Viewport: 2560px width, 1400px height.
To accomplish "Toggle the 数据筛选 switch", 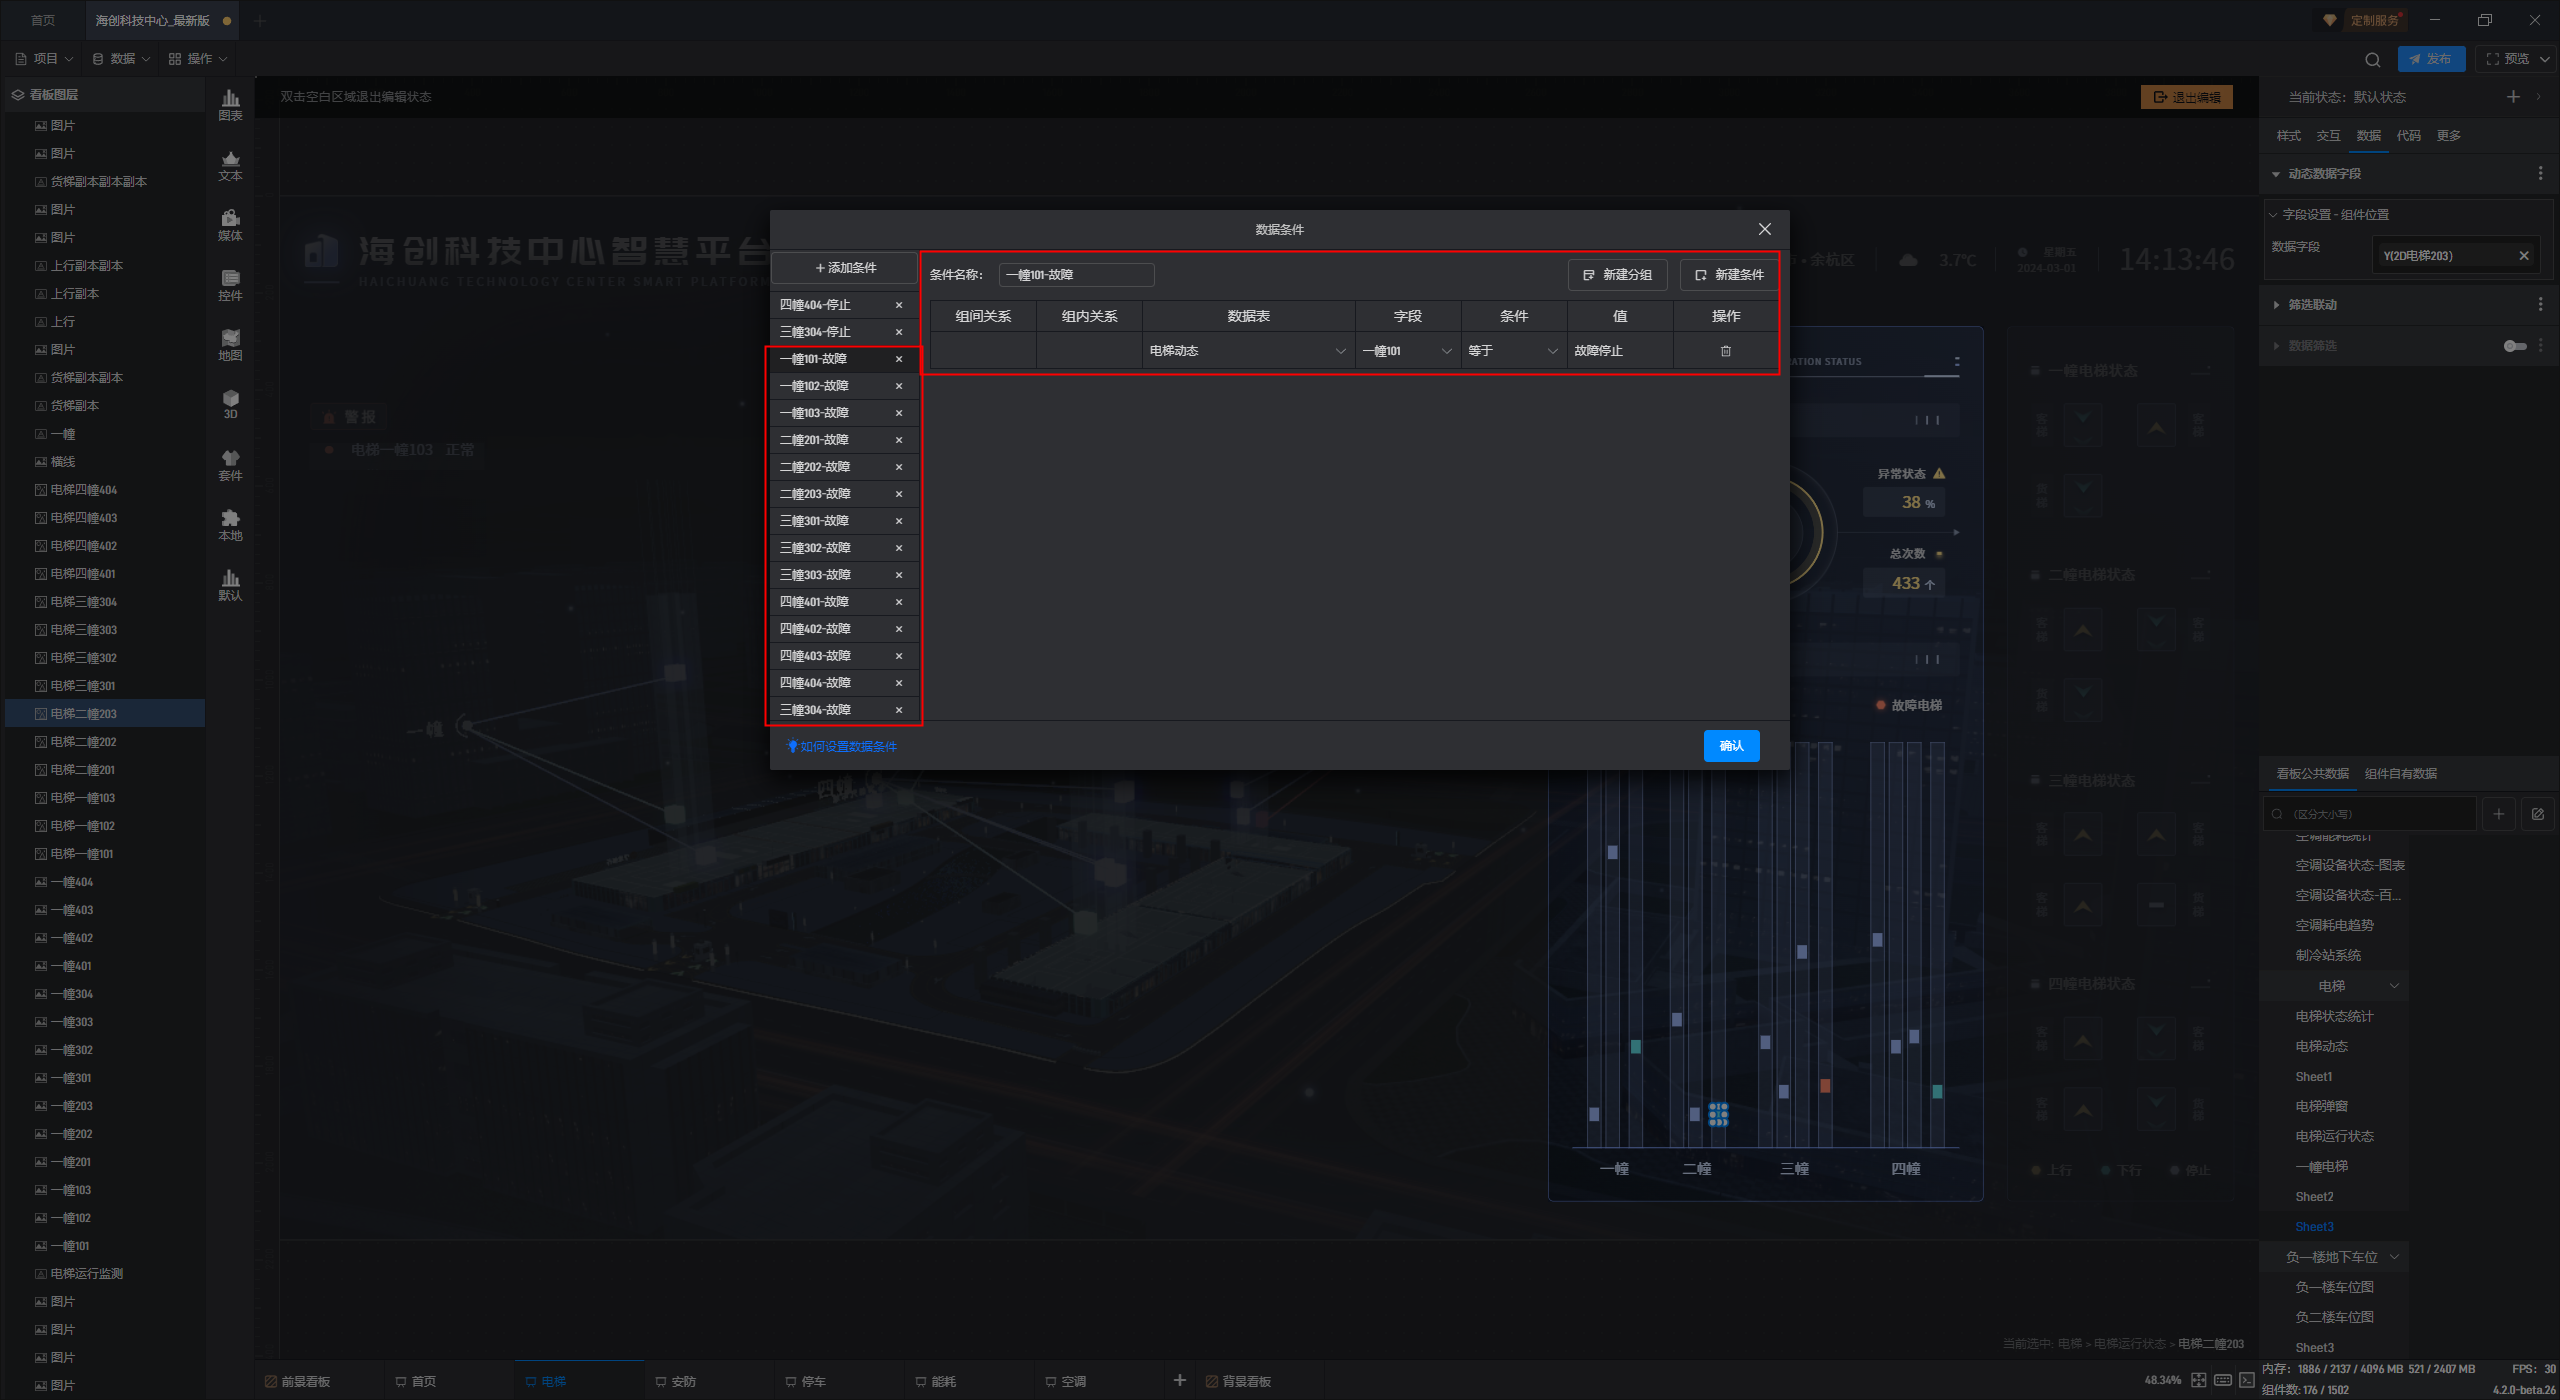I will tap(2514, 346).
